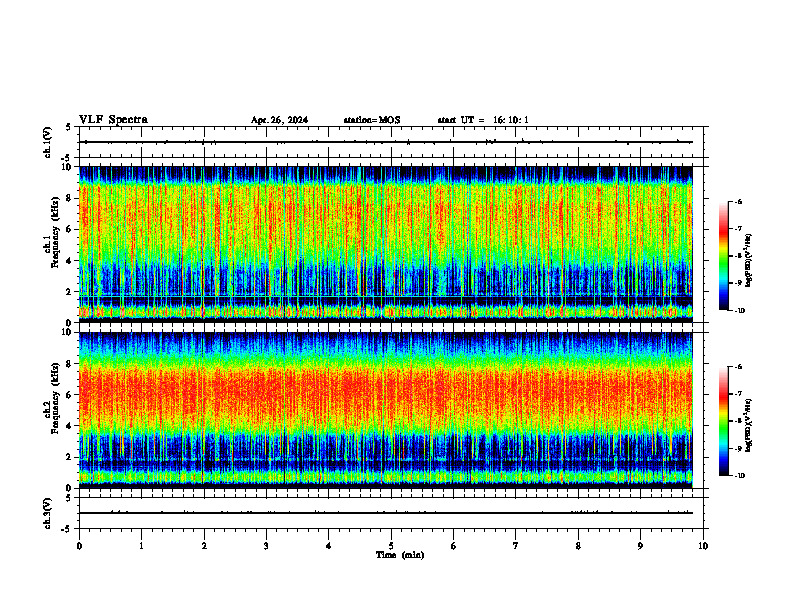This screenshot has width=792, height=612.
Task: Click the '-10' label on ch.1 color bar
Action: (x=740, y=311)
